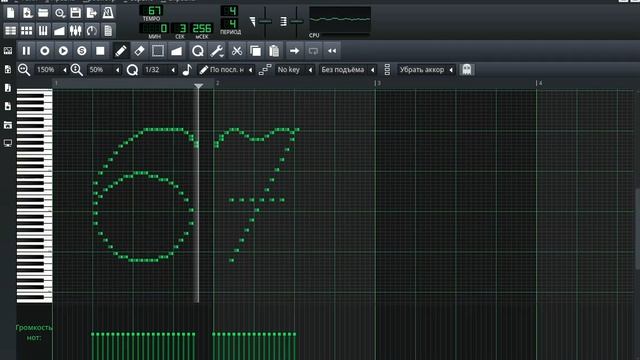The image size is (640, 360).
Task: Create a new project
Action: [x=11, y=13]
